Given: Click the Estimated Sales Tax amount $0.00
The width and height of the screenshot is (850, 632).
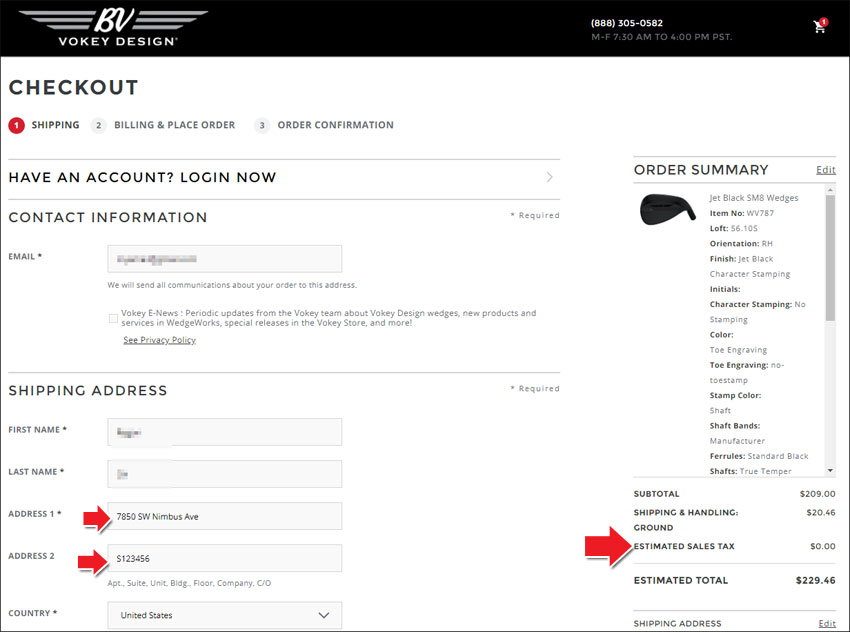Looking at the screenshot, I should click(823, 546).
